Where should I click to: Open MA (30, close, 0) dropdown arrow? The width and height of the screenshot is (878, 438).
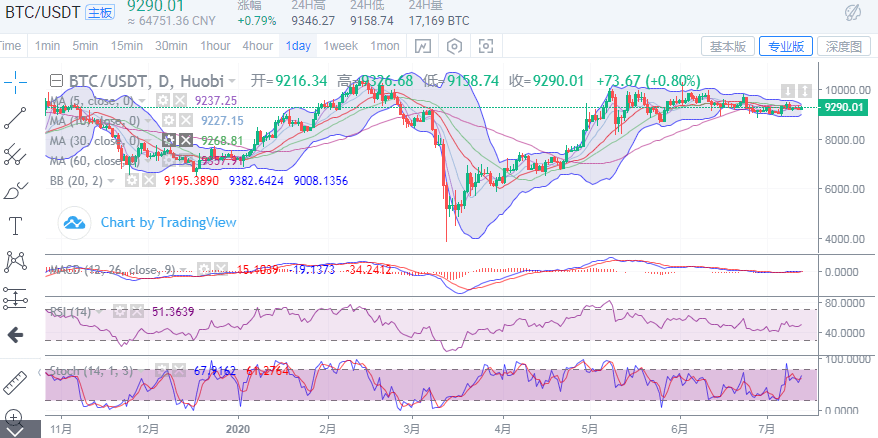(x=148, y=141)
